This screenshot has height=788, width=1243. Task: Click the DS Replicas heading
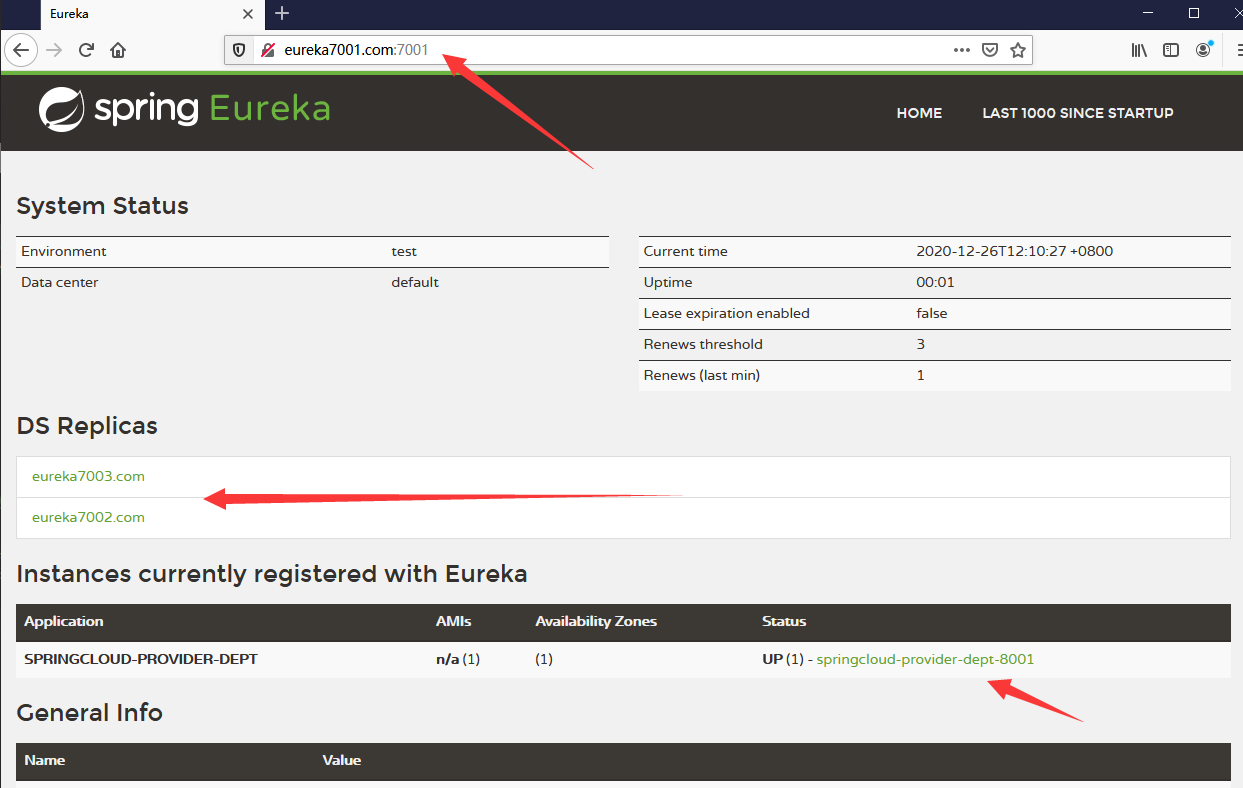click(x=87, y=425)
